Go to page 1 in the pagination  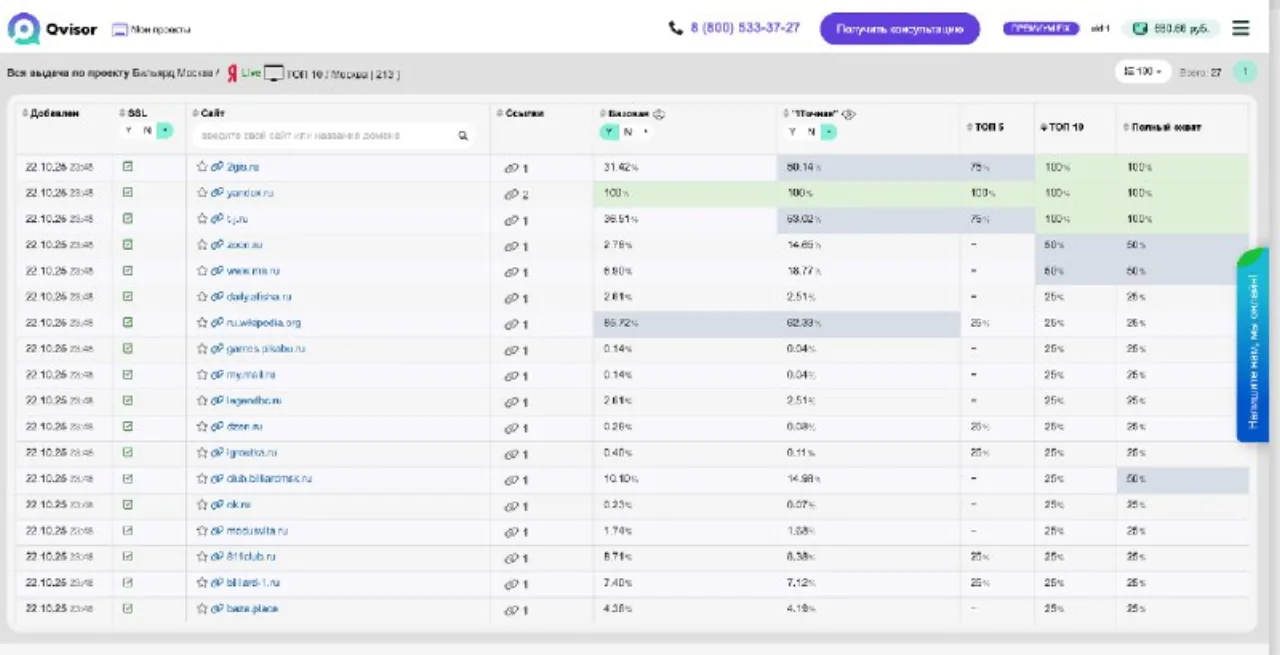pos(1244,72)
